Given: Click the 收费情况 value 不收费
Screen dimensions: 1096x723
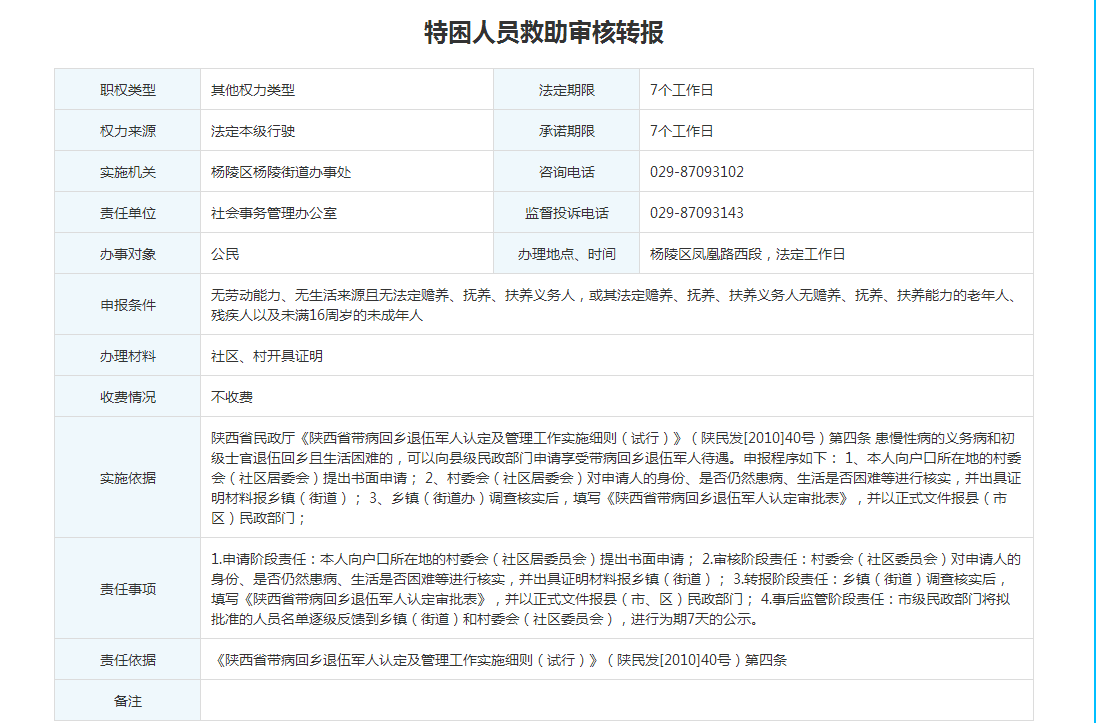Looking at the screenshot, I should (x=232, y=397).
